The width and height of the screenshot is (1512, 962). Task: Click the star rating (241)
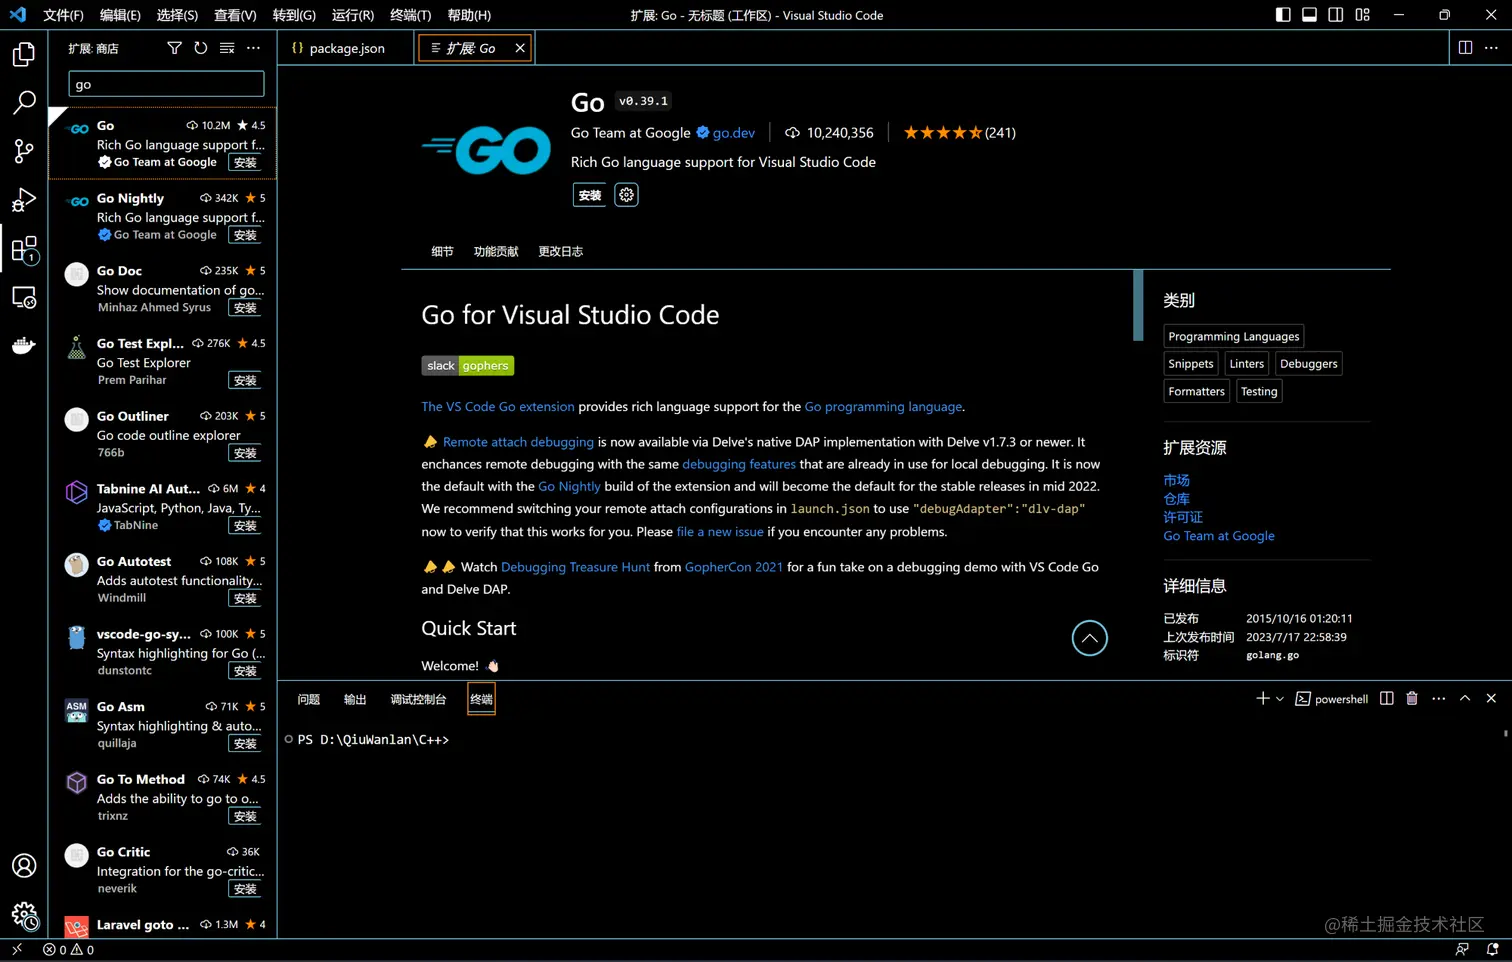click(x=959, y=133)
